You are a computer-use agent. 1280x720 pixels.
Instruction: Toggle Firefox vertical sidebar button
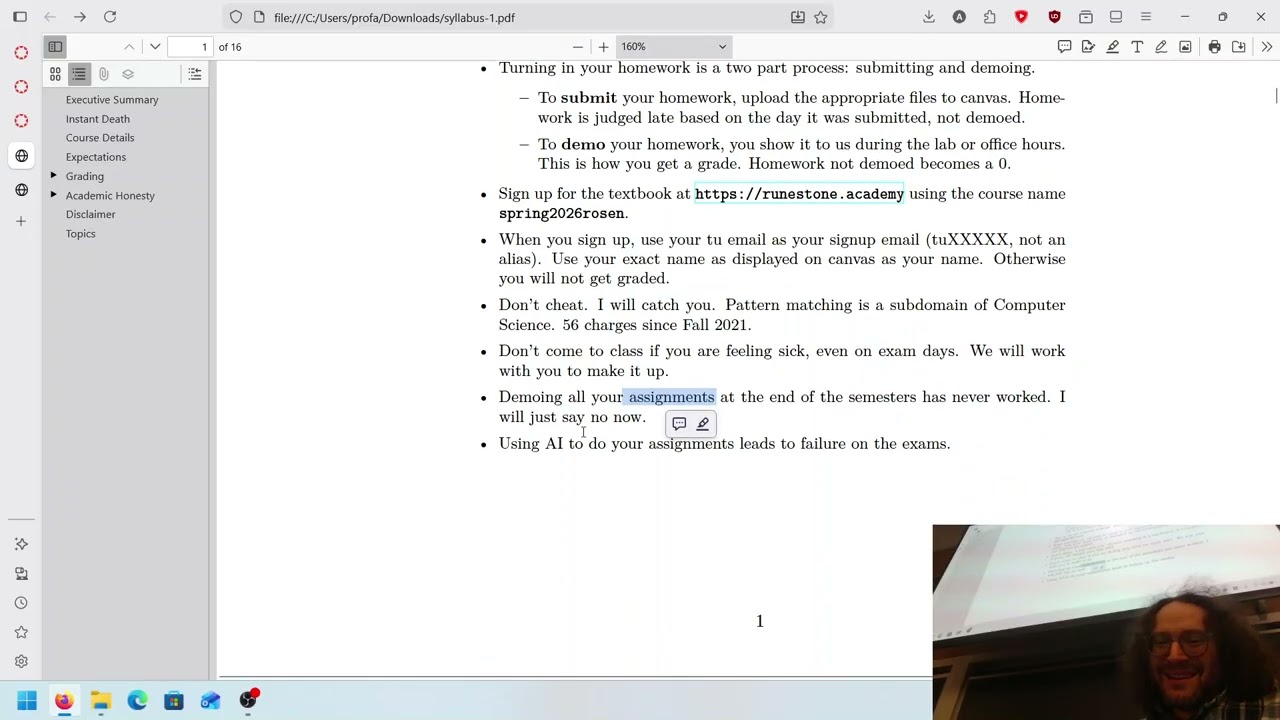click(x=20, y=17)
